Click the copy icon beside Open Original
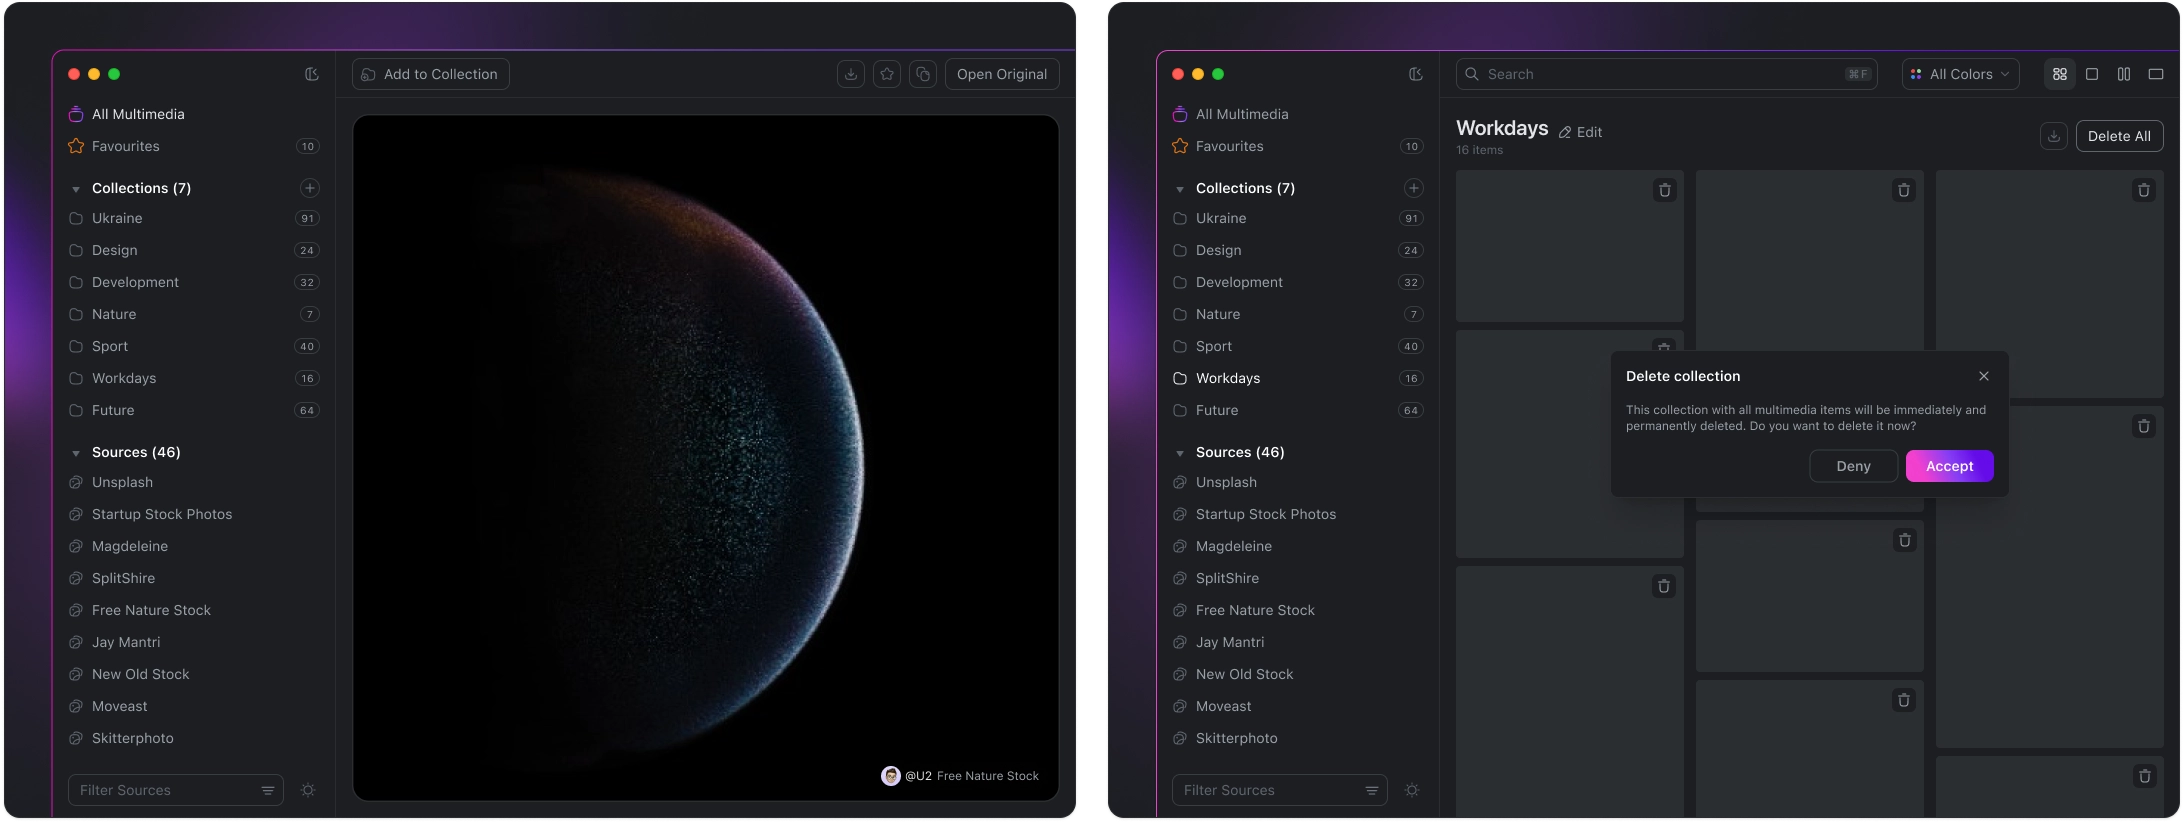The image size is (2184, 822). point(923,74)
